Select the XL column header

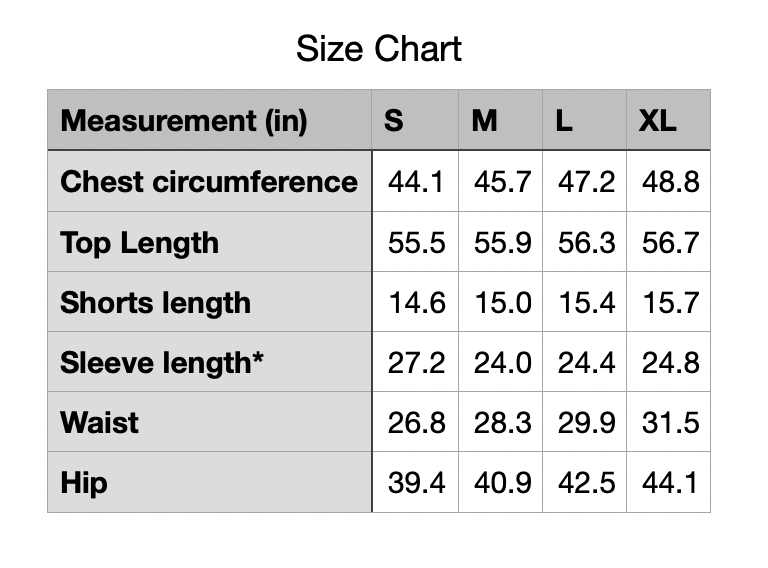point(668,120)
